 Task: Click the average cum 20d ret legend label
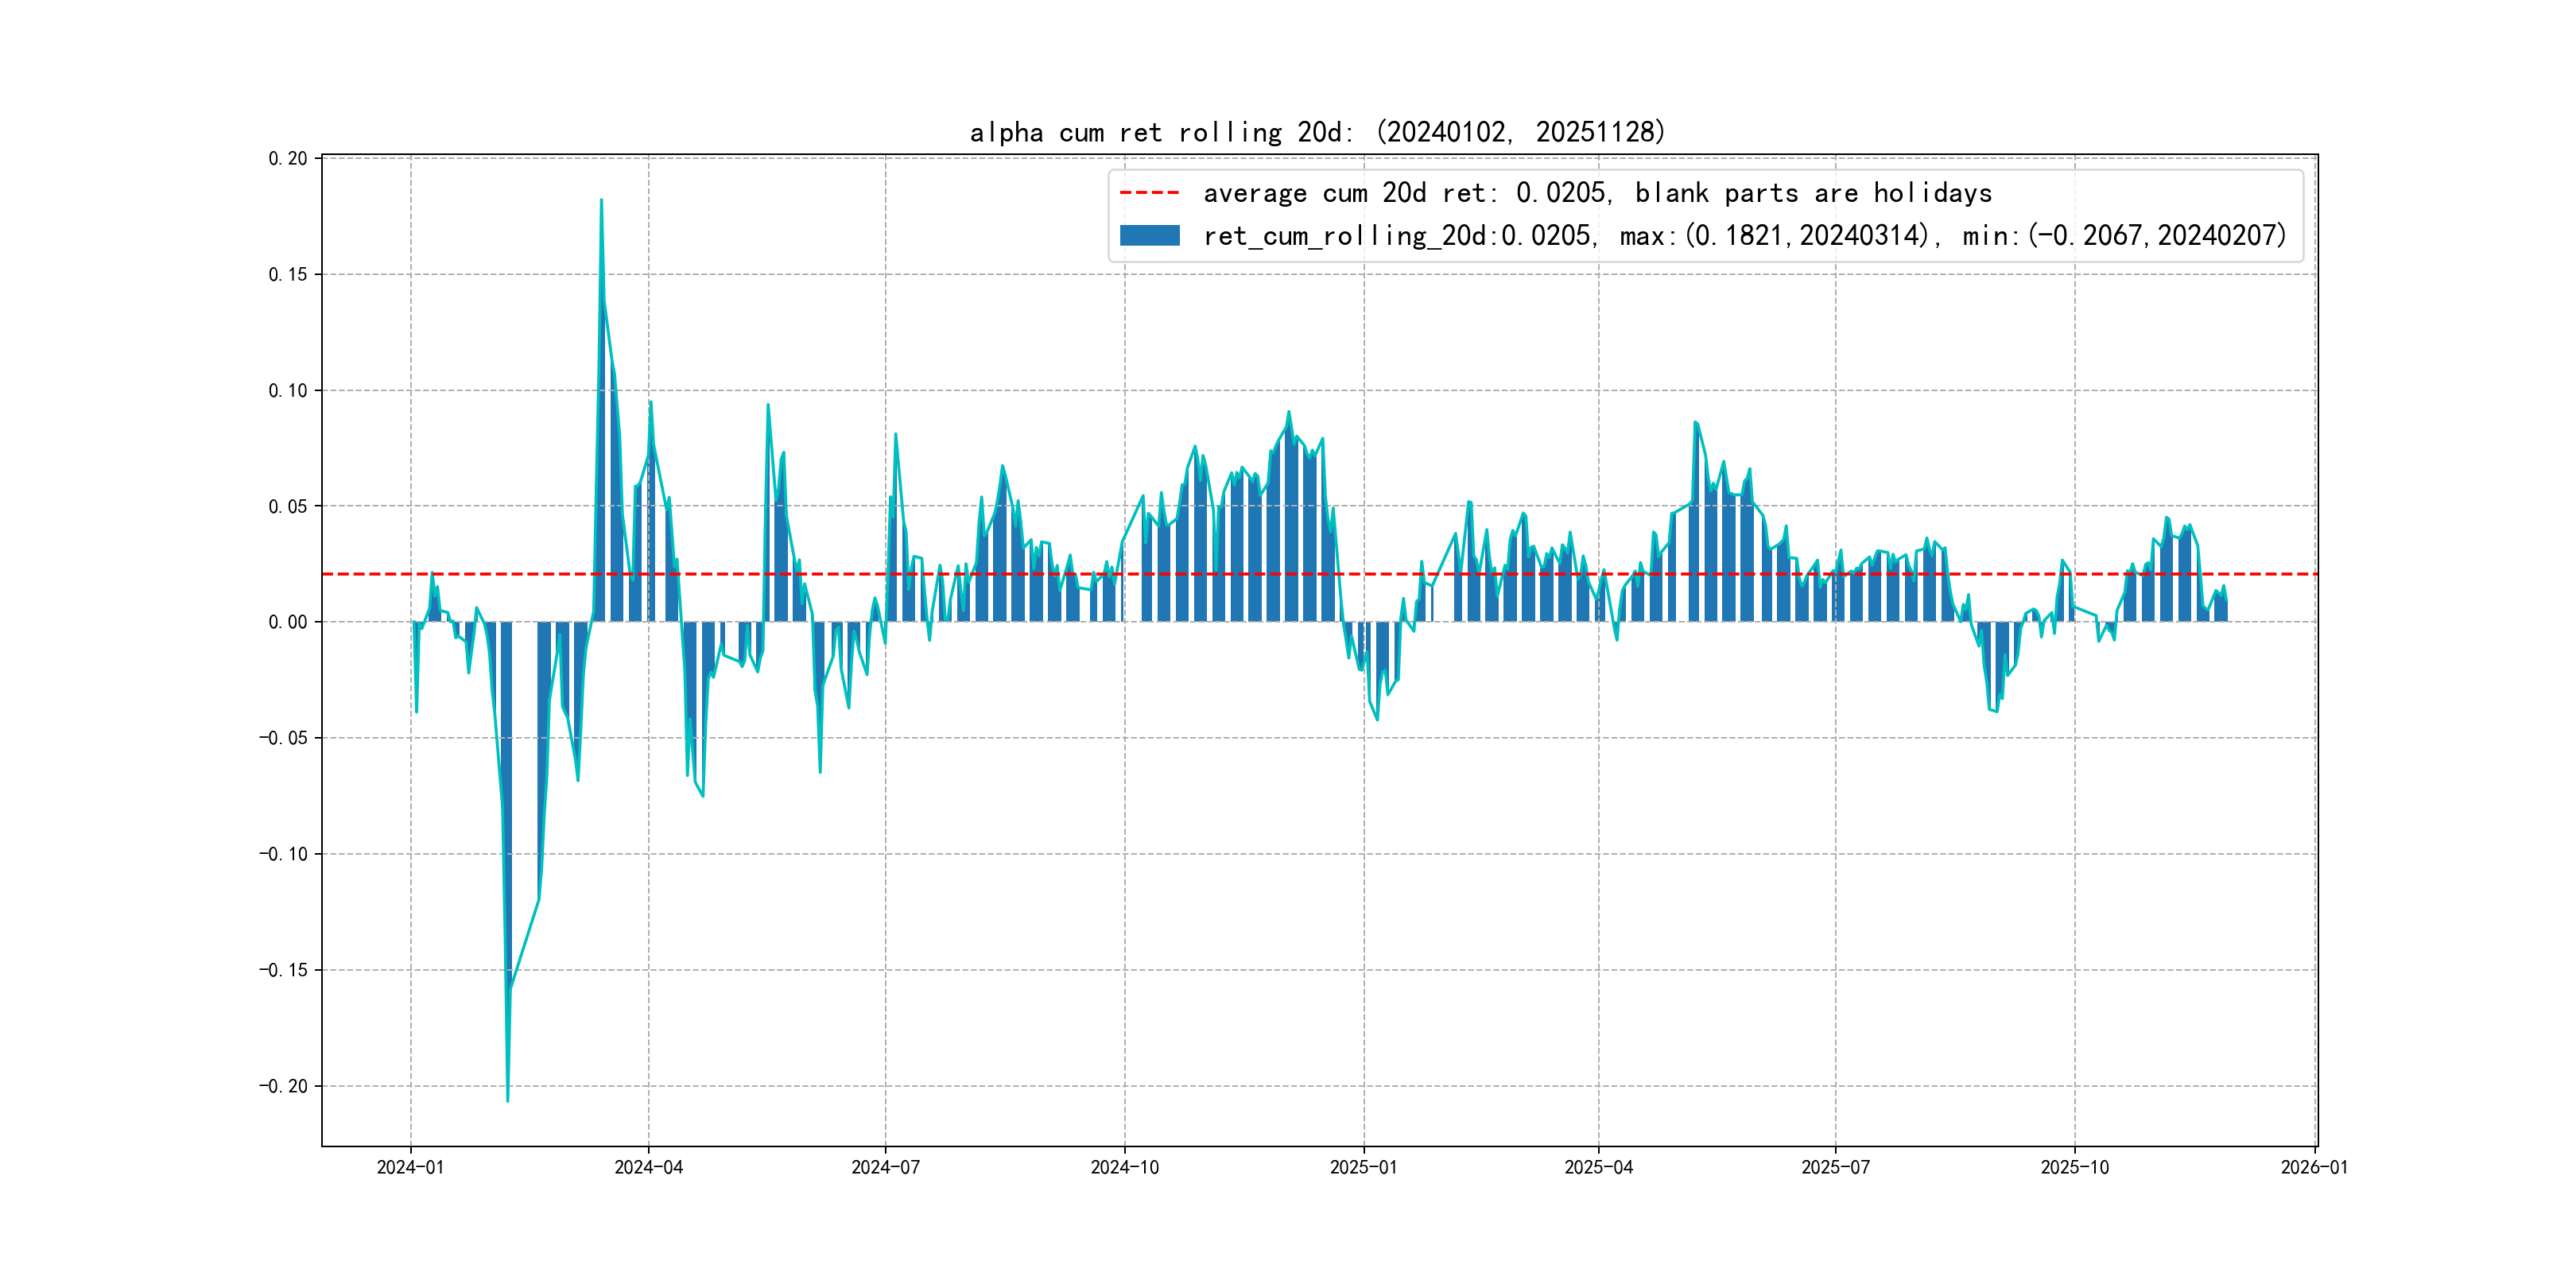(1597, 192)
